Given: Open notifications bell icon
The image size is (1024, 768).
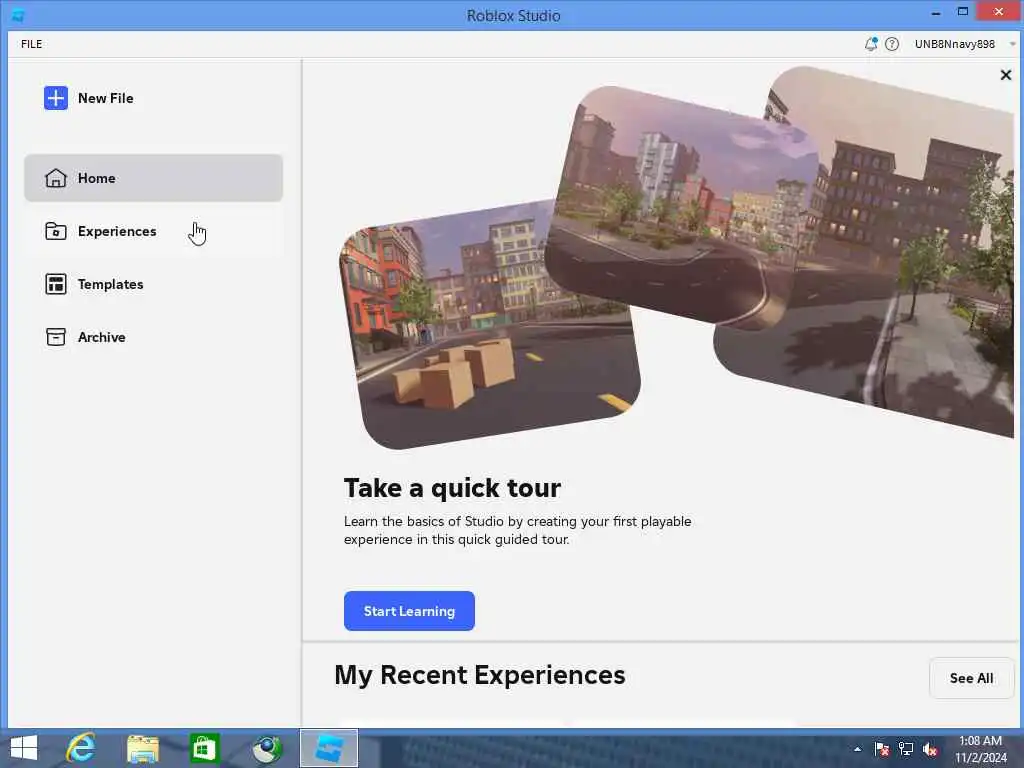Looking at the screenshot, I should click(x=871, y=44).
